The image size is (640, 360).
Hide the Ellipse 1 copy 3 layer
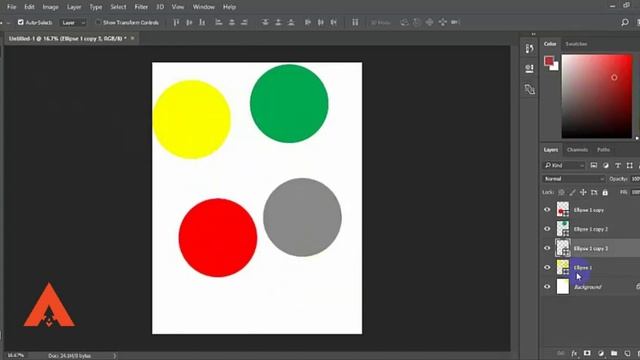[x=547, y=248]
